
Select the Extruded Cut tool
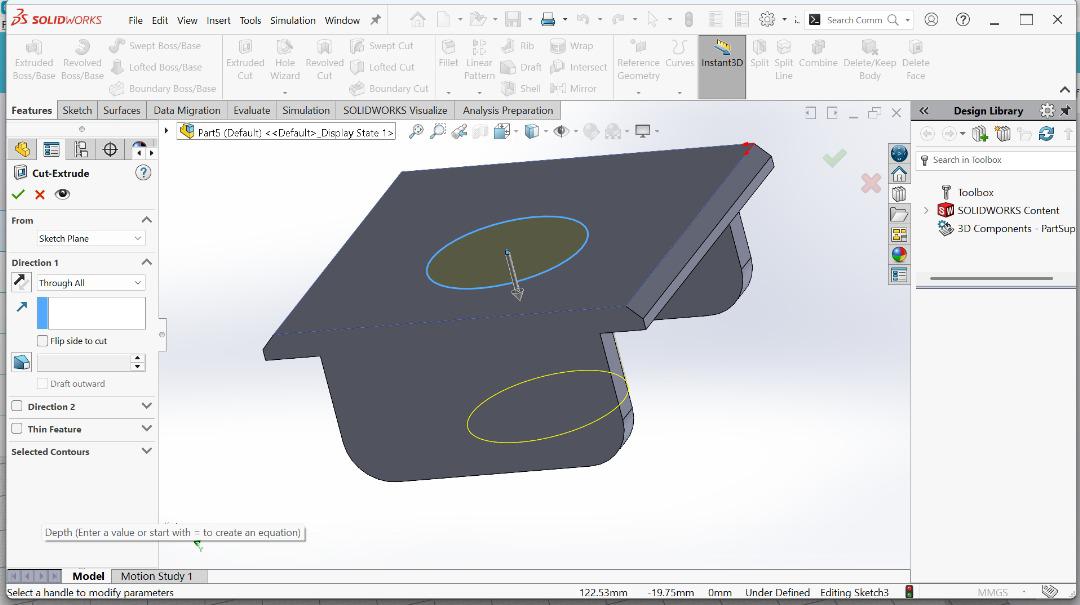tap(245, 60)
